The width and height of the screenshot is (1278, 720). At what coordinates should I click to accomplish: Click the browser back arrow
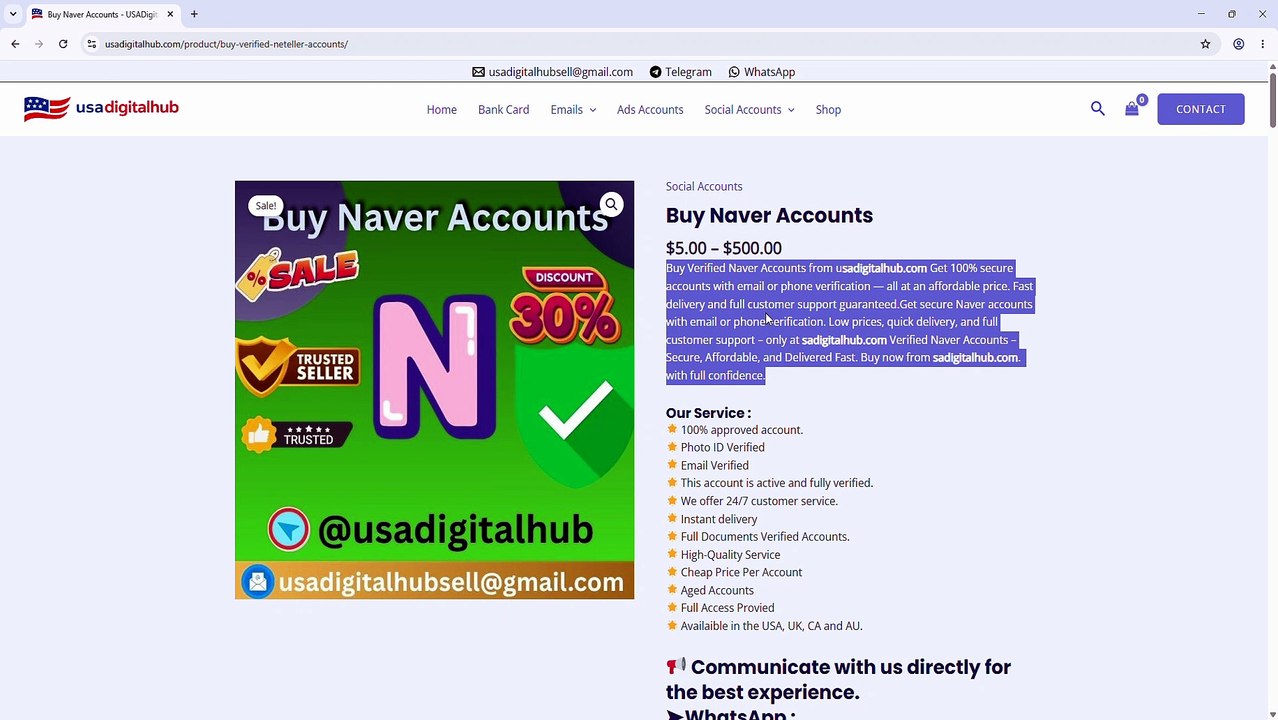tap(15, 44)
